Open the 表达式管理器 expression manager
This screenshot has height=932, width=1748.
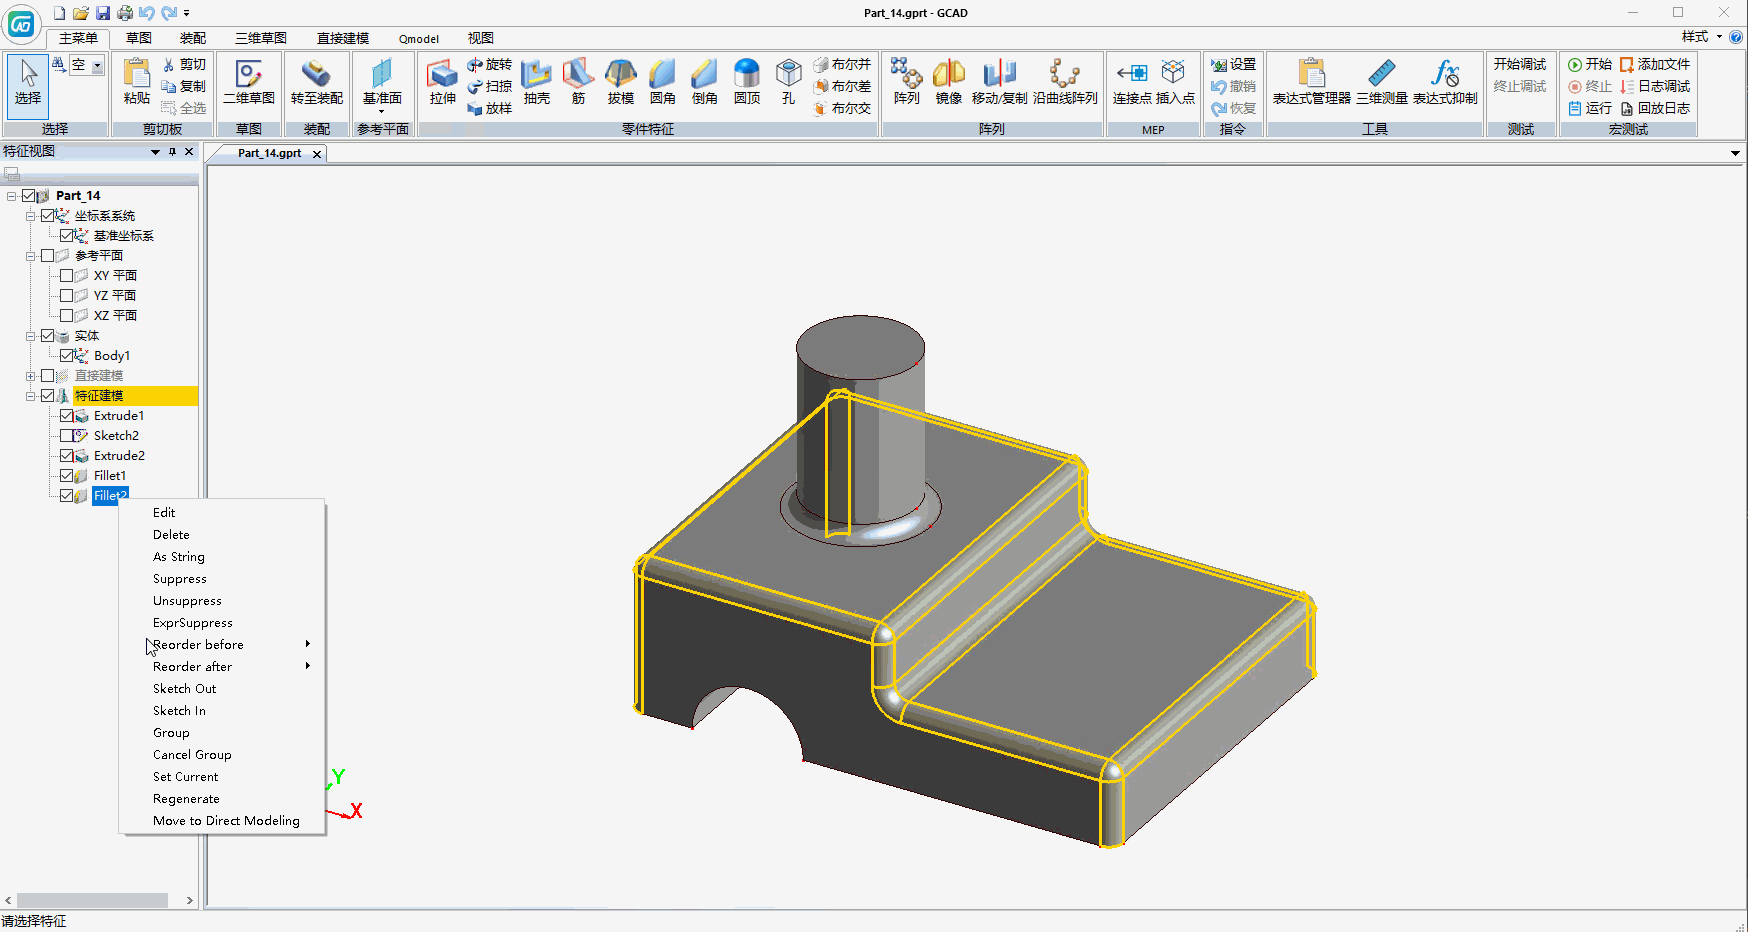1311,82
